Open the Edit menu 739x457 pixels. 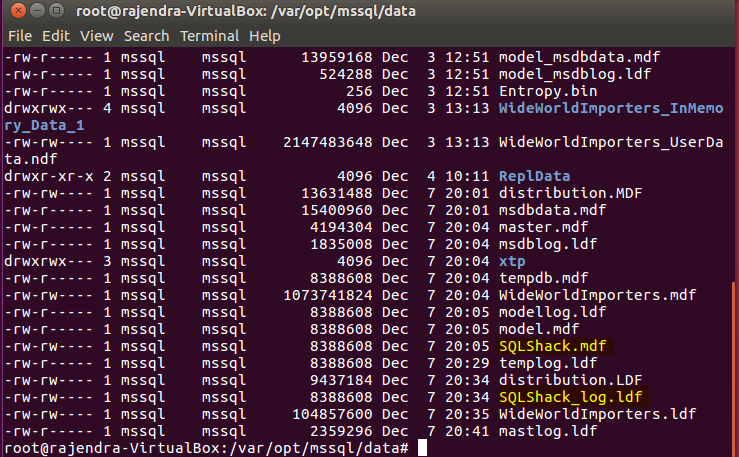click(x=56, y=36)
